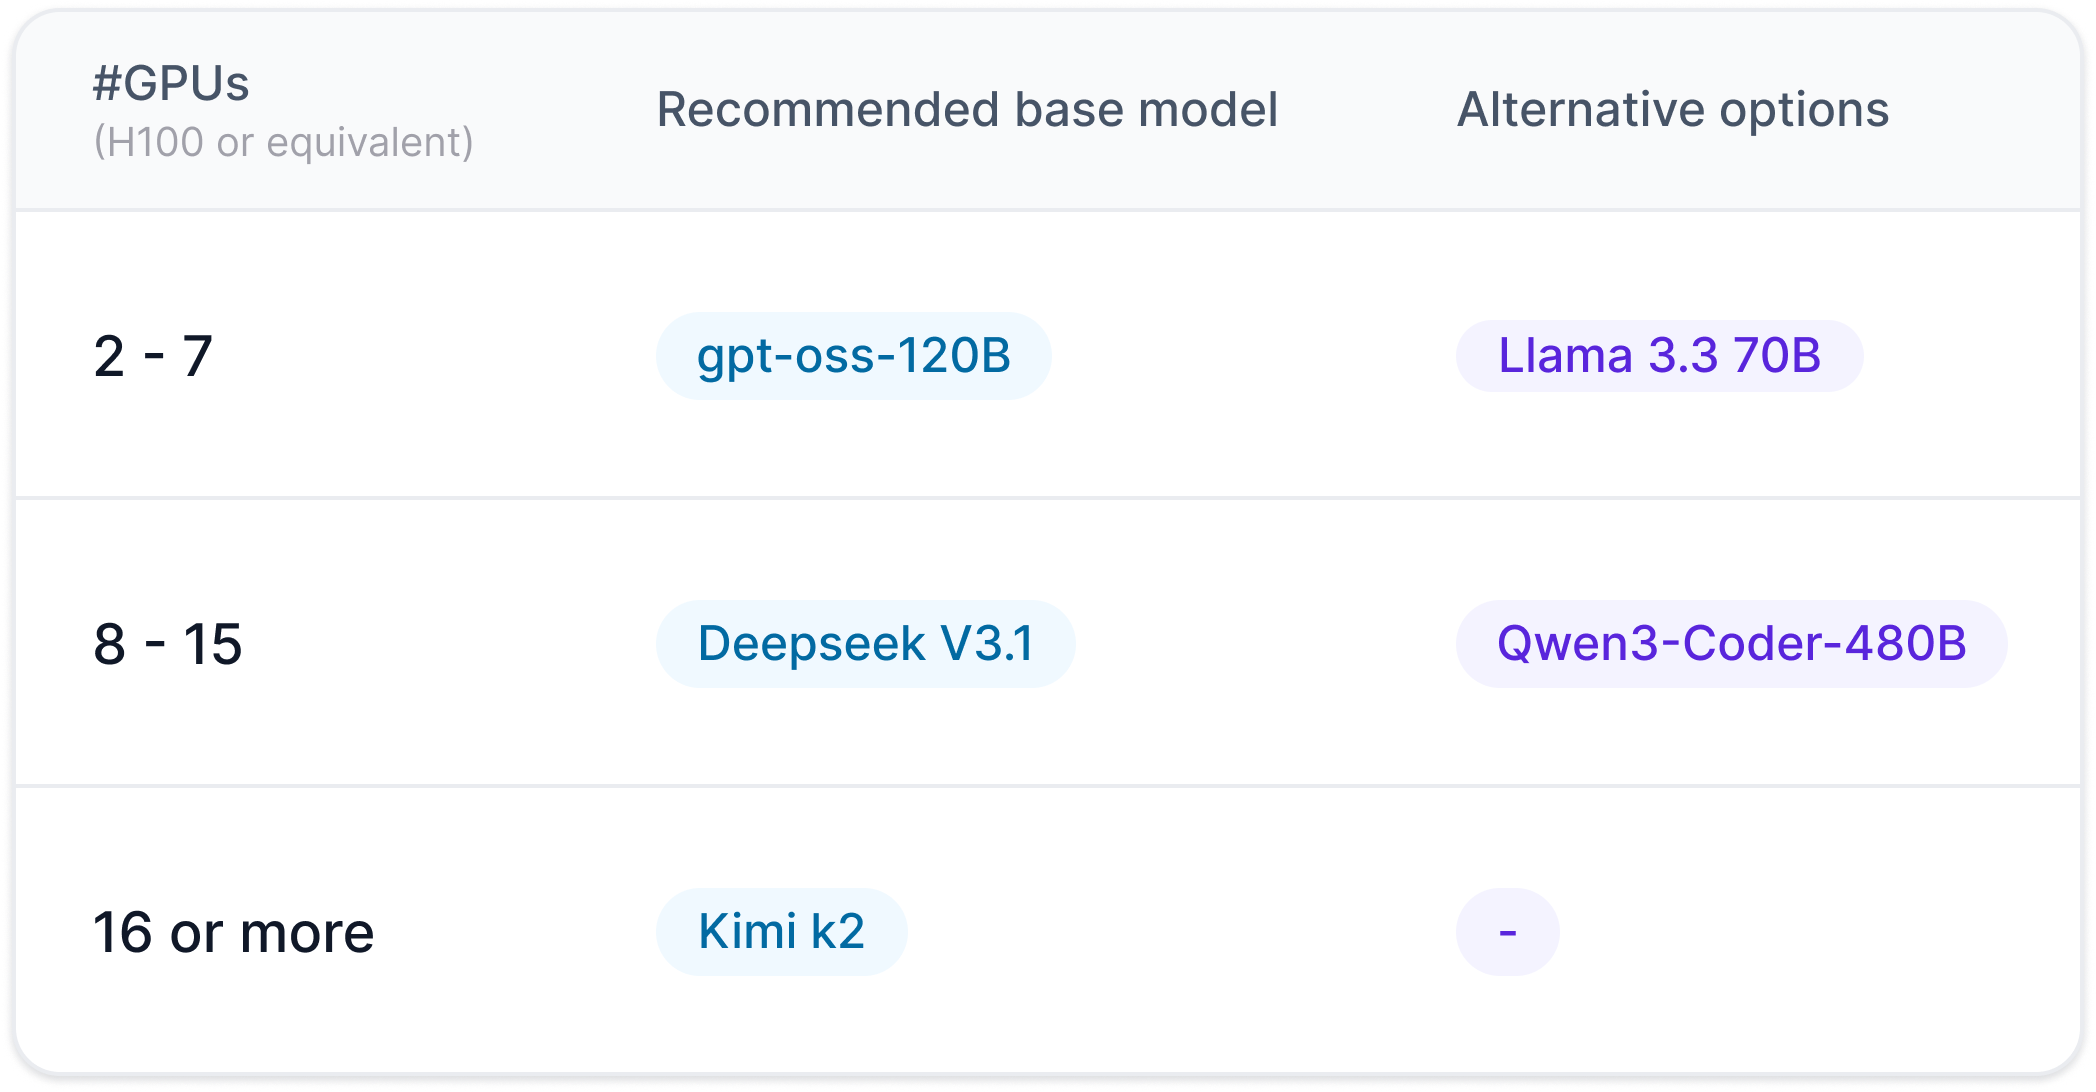Click divider between 2 - 7 and 8 - 15 rows
The width and height of the screenshot is (2096, 1092).
click(x=1048, y=497)
